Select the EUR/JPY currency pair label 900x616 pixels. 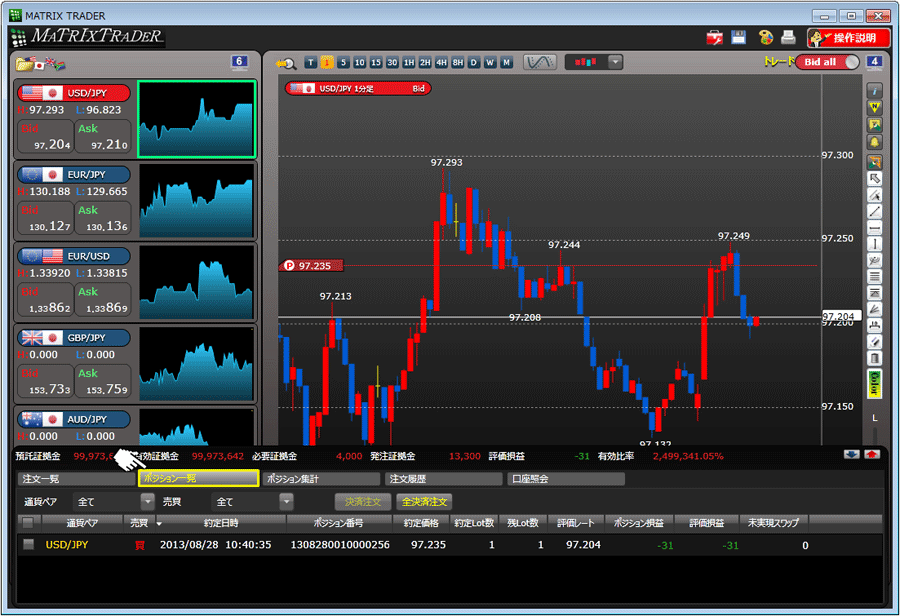(x=74, y=175)
